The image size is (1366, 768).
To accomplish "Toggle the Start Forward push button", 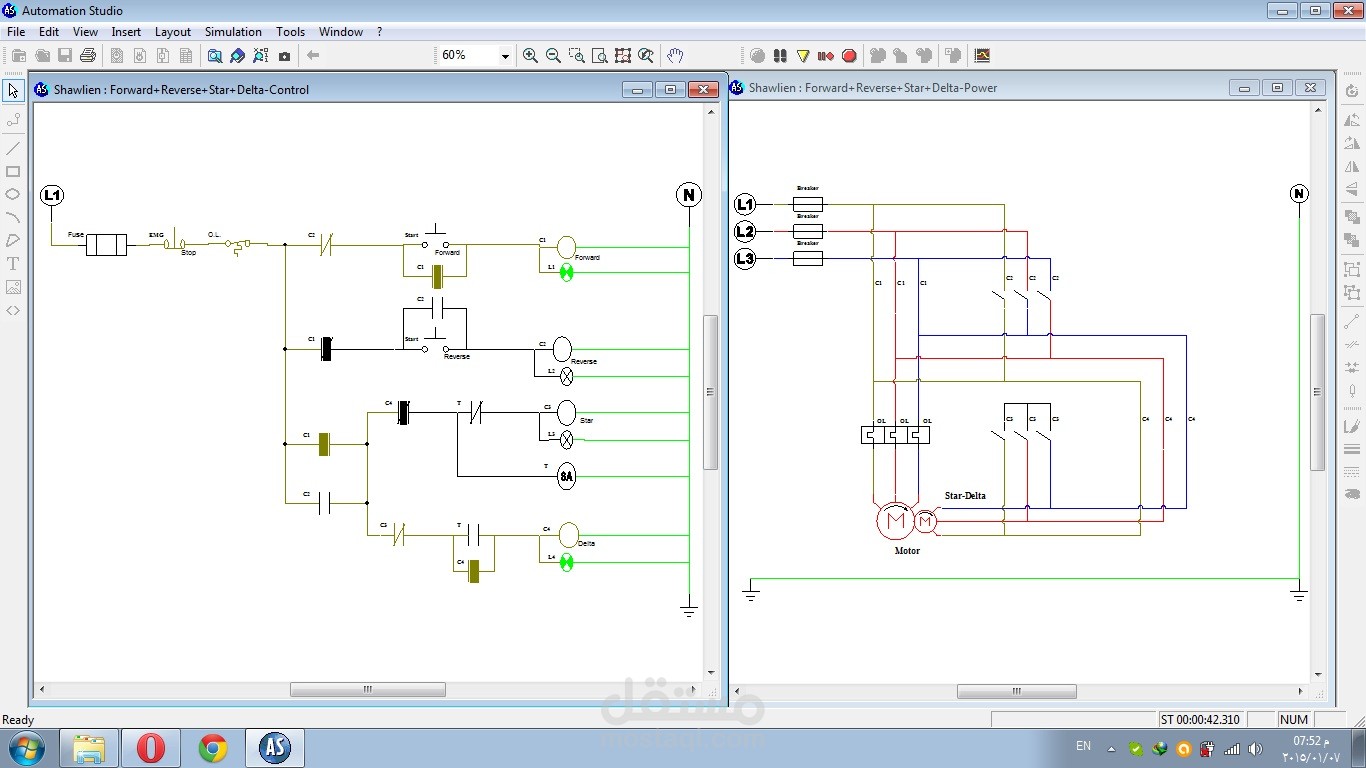I will tap(434, 240).
